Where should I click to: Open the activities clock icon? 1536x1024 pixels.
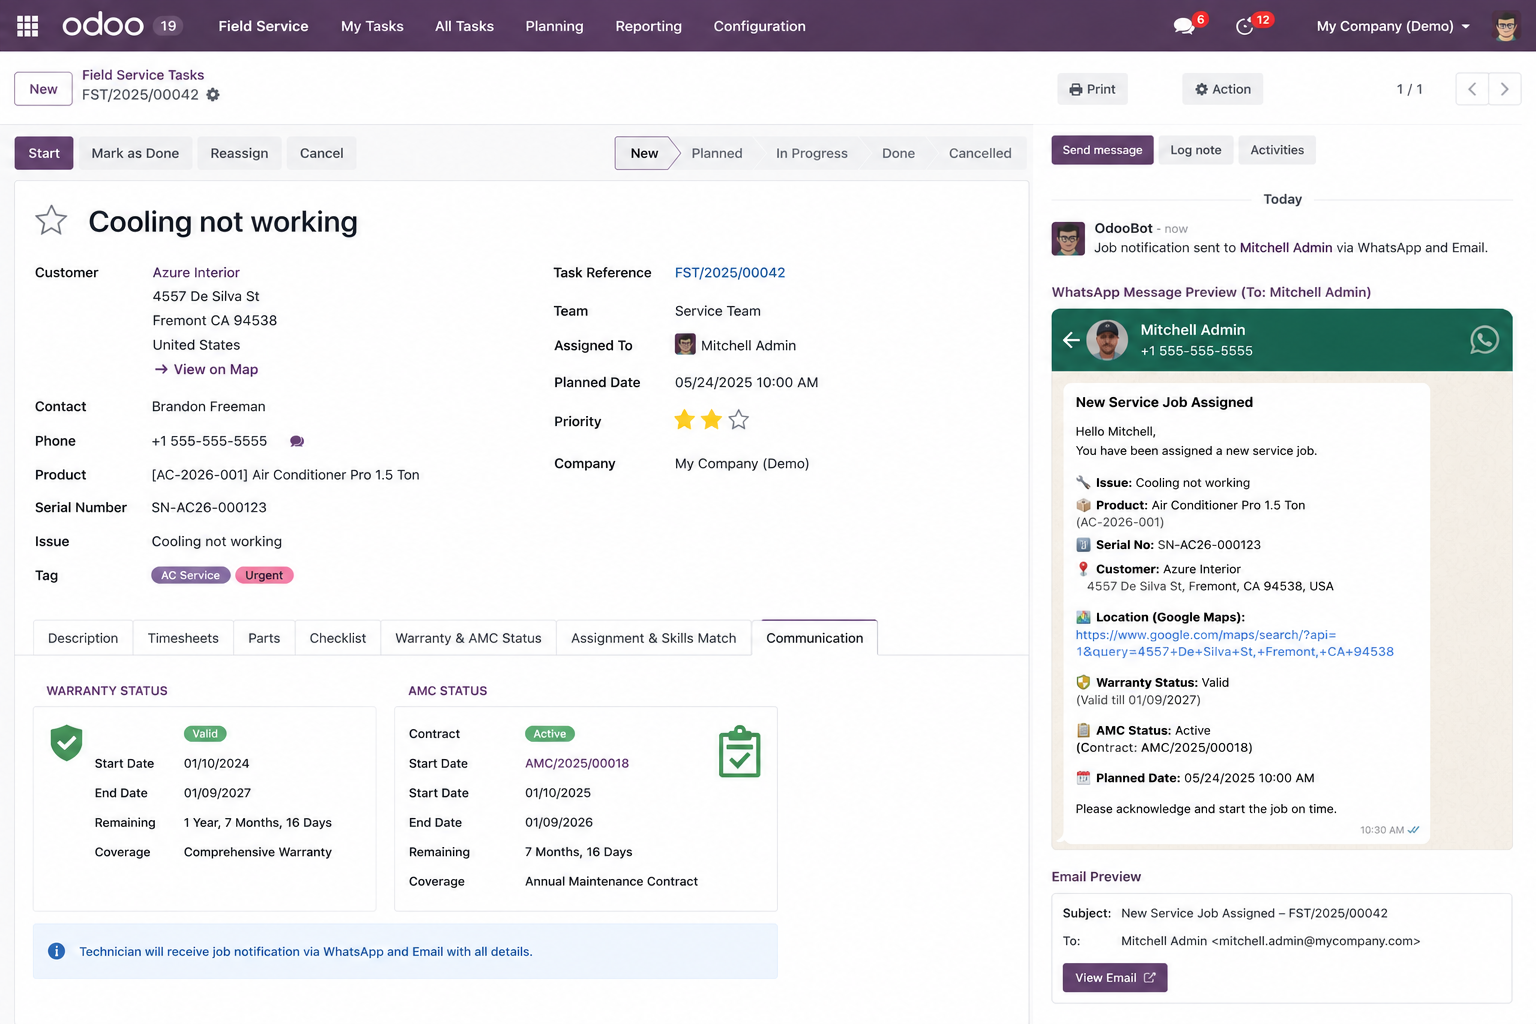click(1245, 26)
